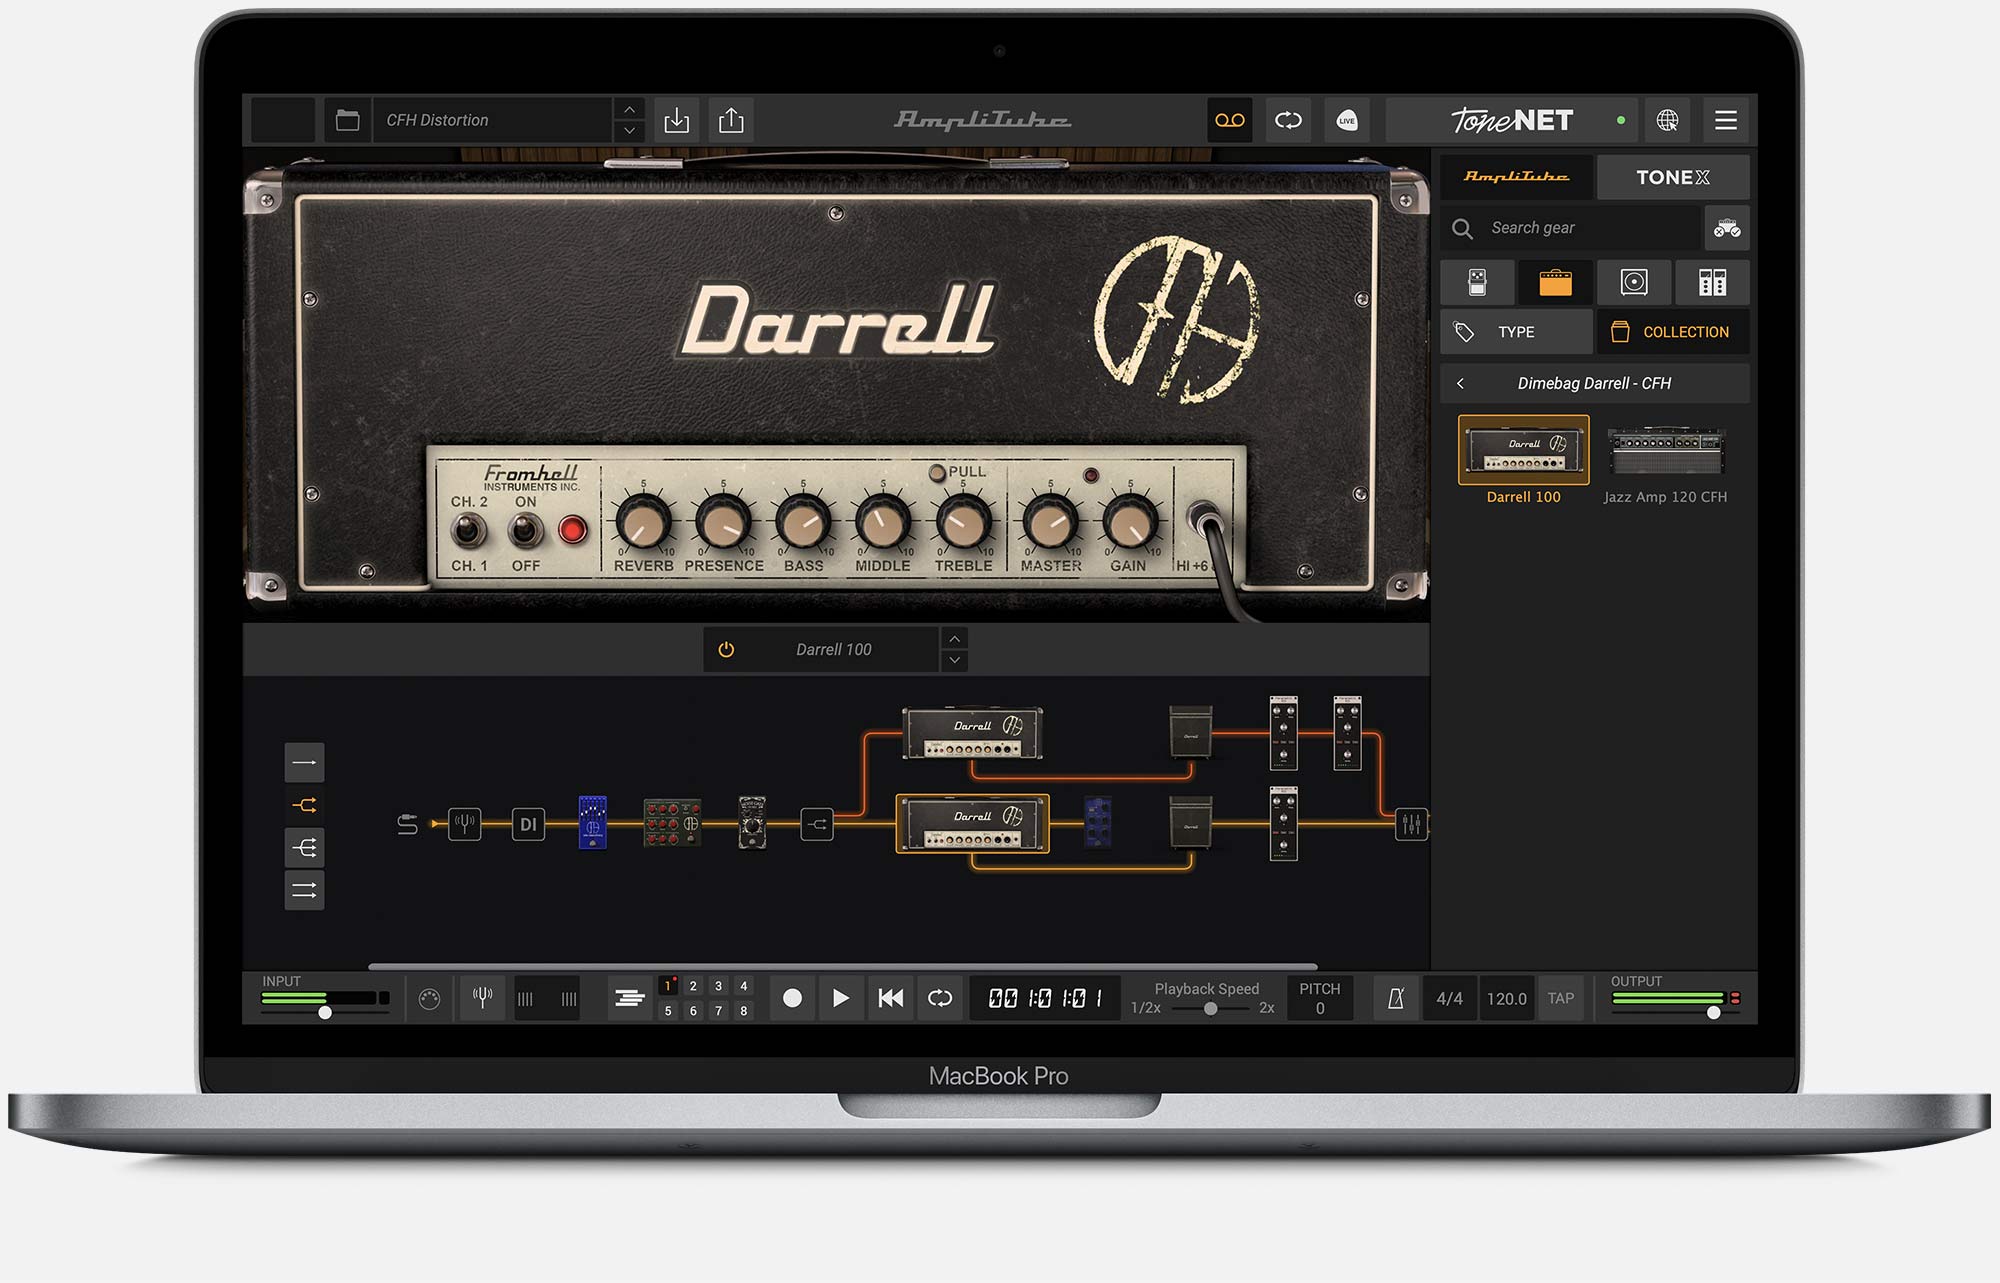Open the preset browser folder icon

[347, 120]
